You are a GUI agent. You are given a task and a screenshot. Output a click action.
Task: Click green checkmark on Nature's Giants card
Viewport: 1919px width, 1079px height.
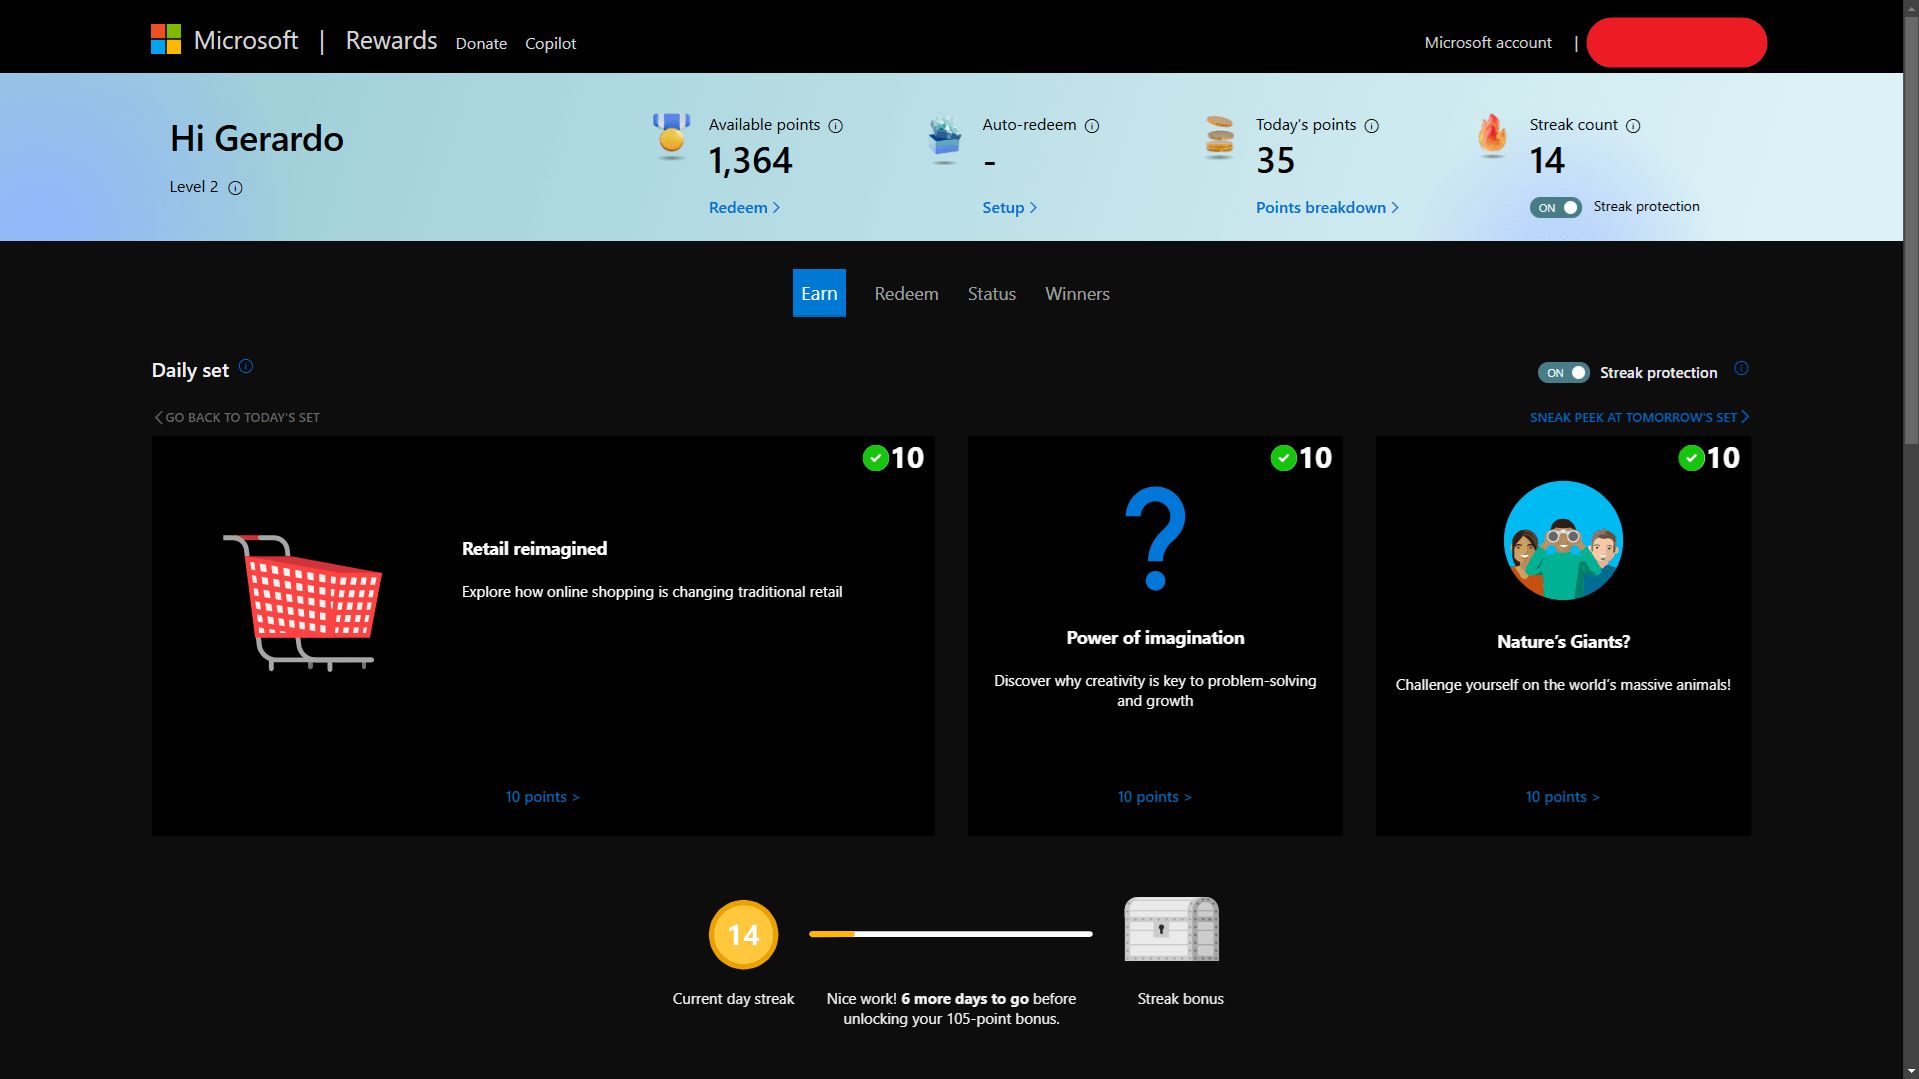(x=1691, y=458)
